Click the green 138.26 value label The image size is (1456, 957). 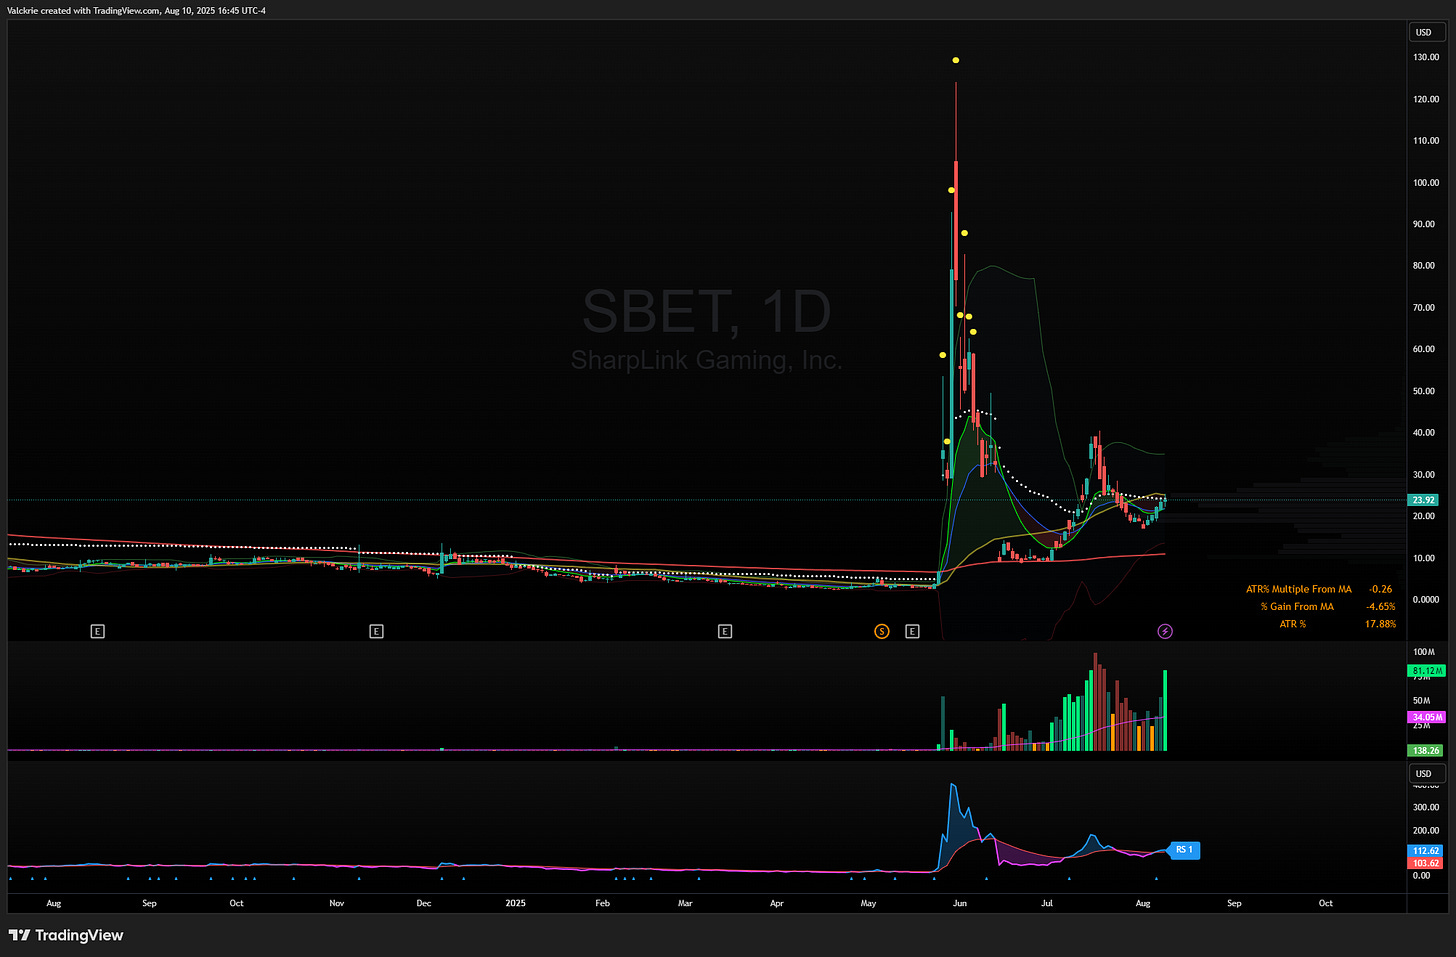pyautogui.click(x=1426, y=750)
